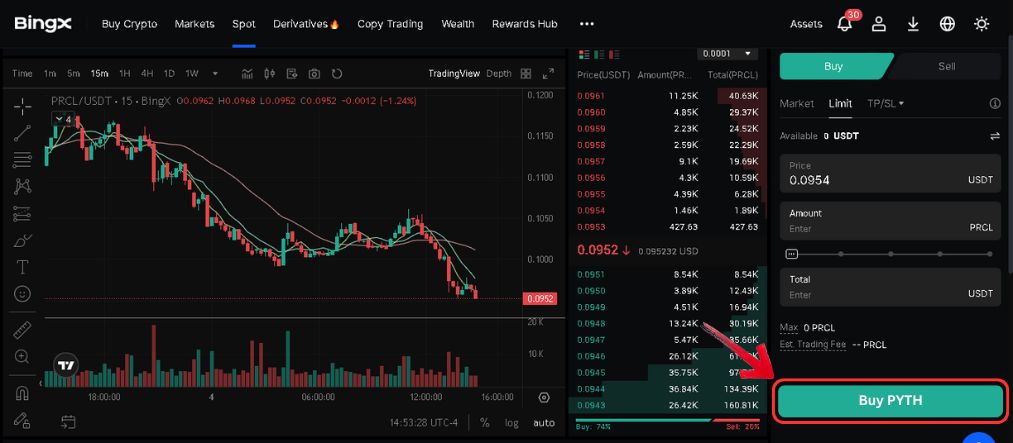Open Derivatives menu

point(306,24)
